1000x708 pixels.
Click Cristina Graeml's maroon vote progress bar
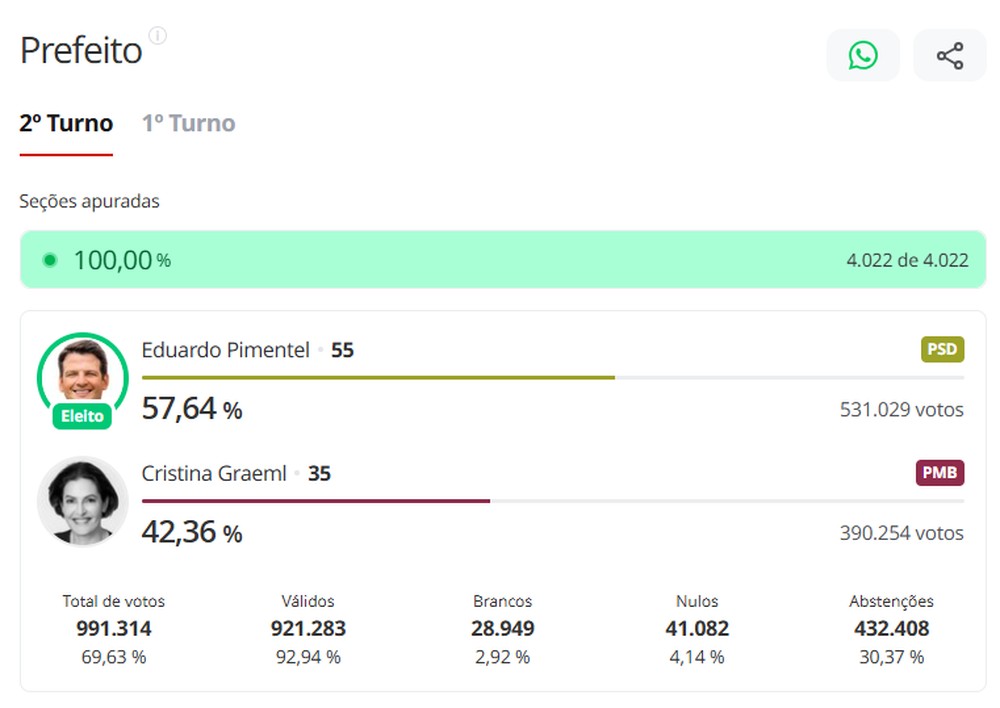pyautogui.click(x=315, y=500)
